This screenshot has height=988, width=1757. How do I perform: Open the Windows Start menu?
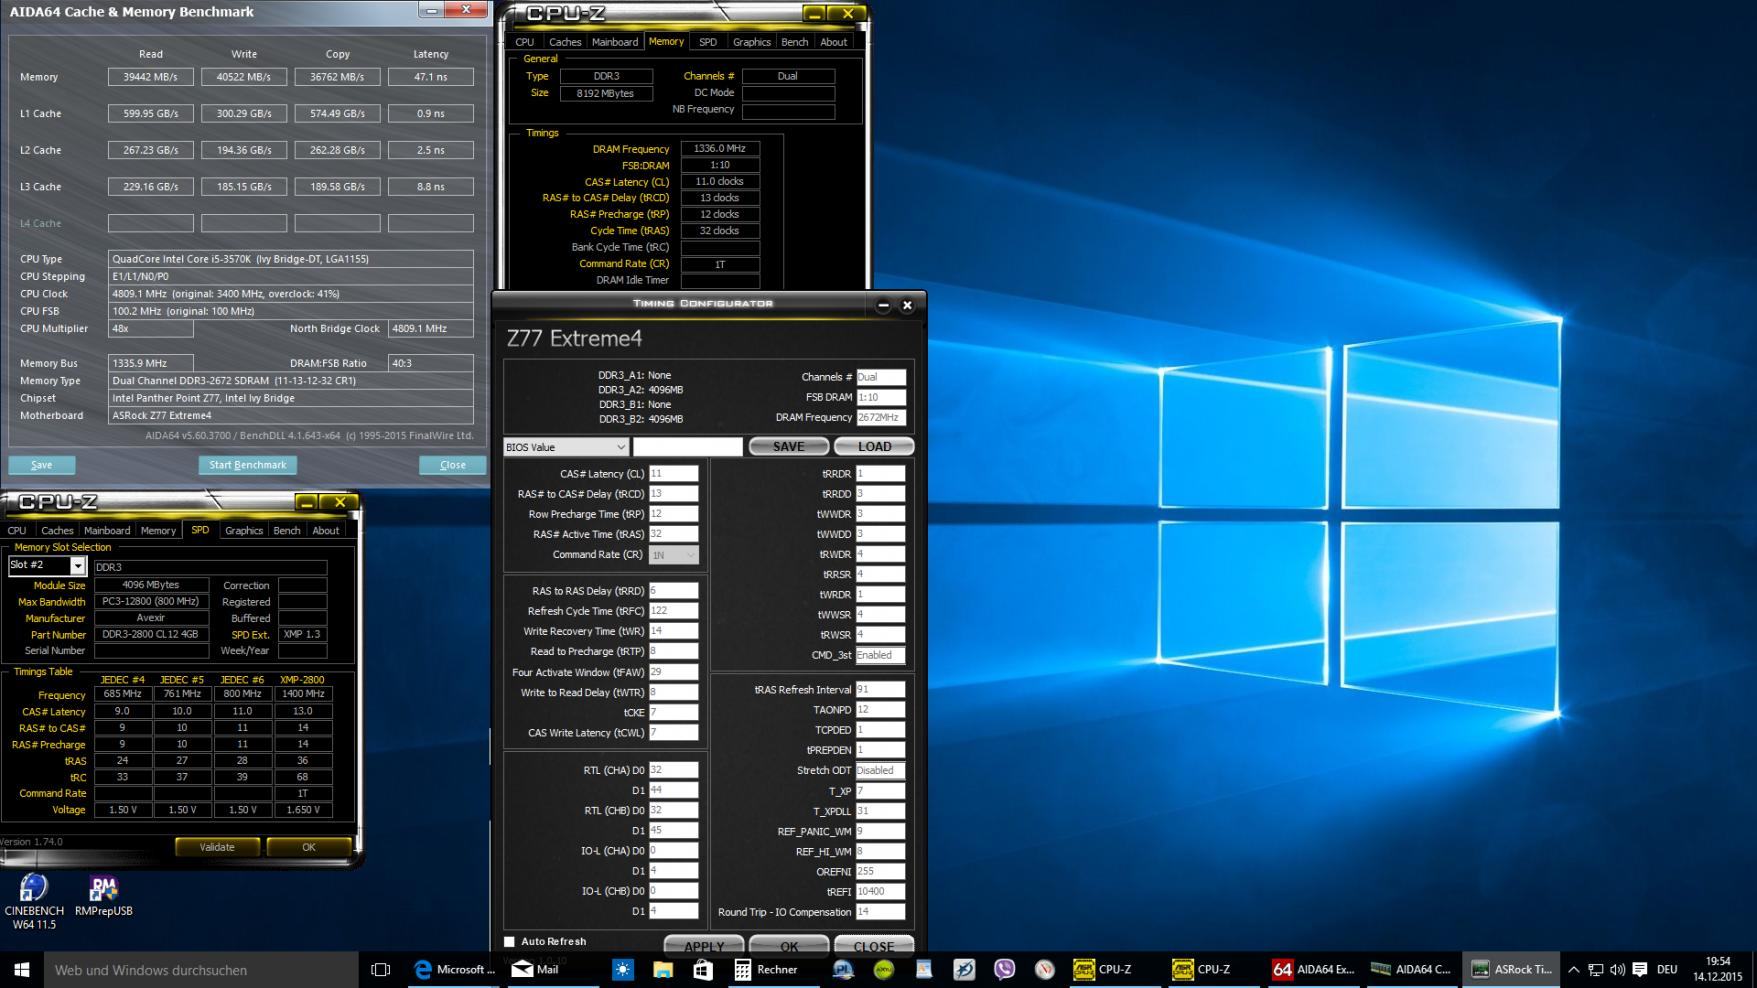[x=21, y=969]
